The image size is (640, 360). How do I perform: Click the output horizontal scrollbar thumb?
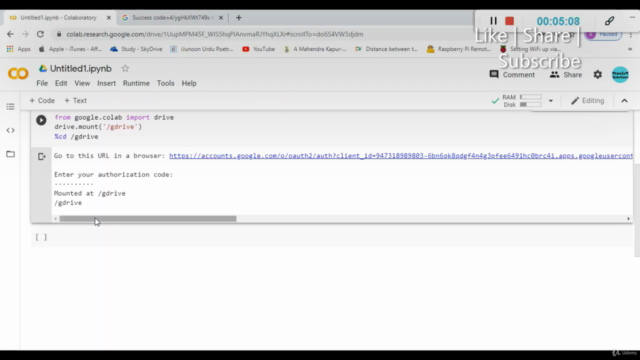148,219
